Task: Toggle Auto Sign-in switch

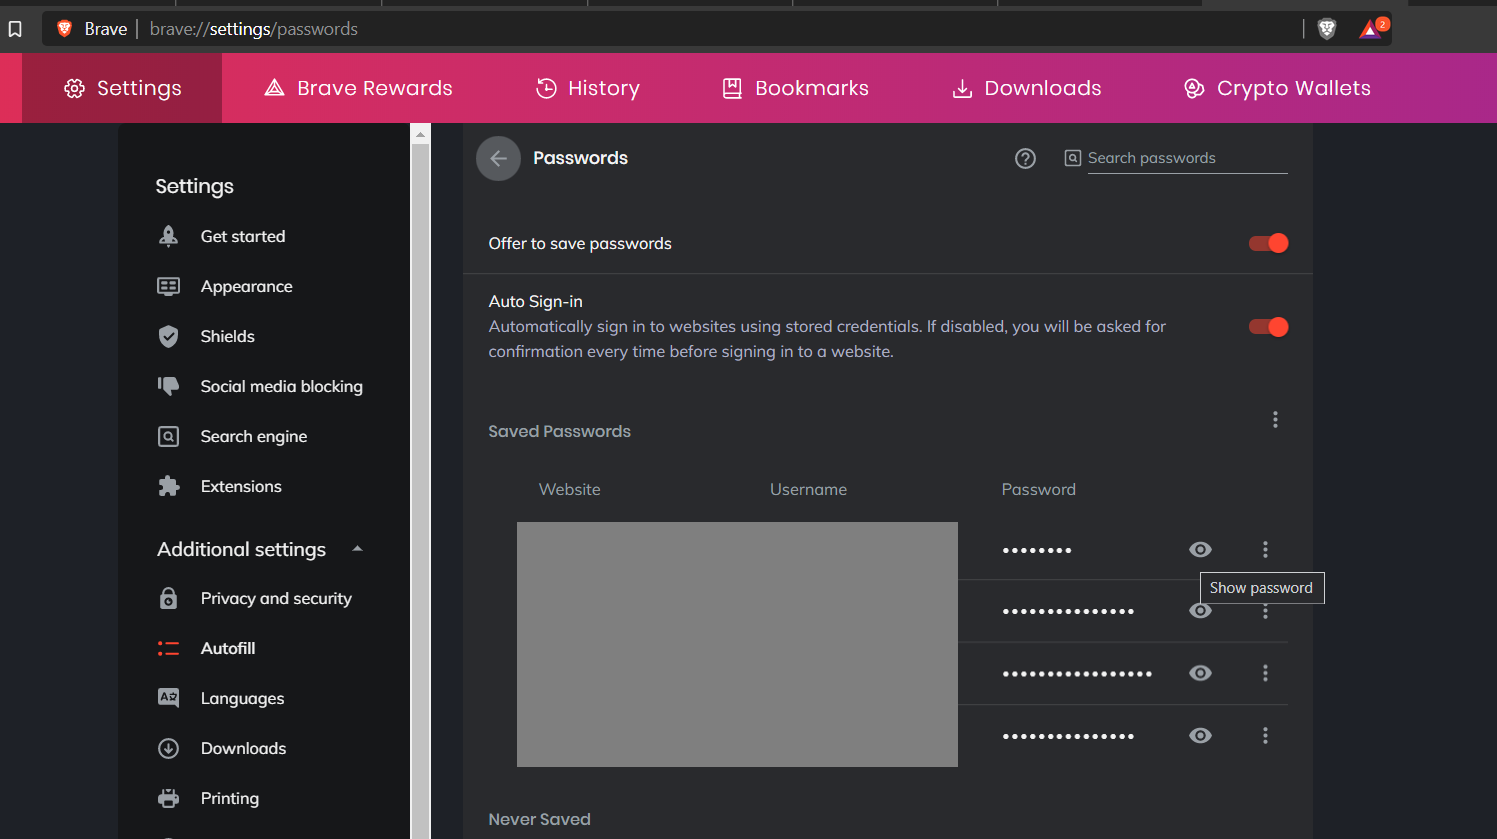Action: (1268, 327)
